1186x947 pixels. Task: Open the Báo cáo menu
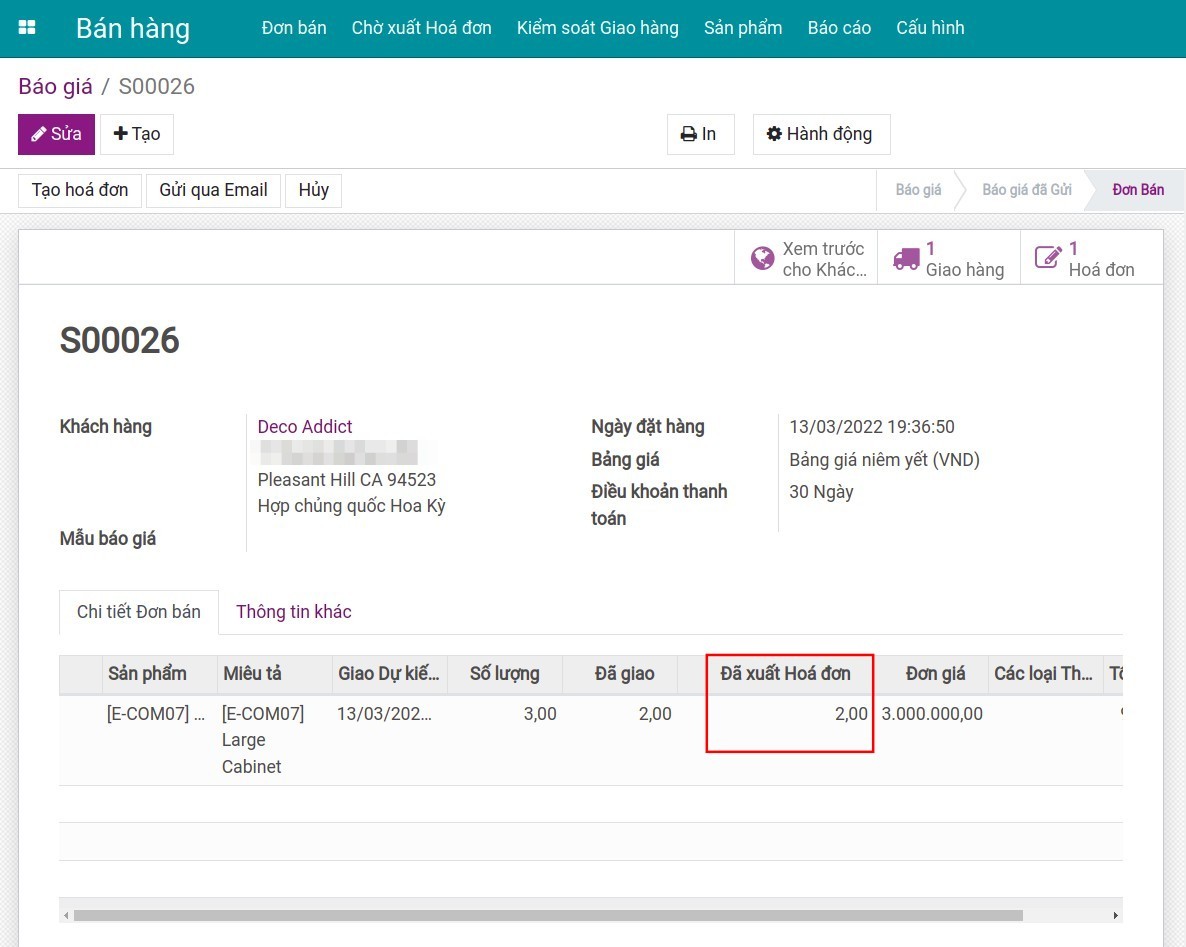pos(839,28)
